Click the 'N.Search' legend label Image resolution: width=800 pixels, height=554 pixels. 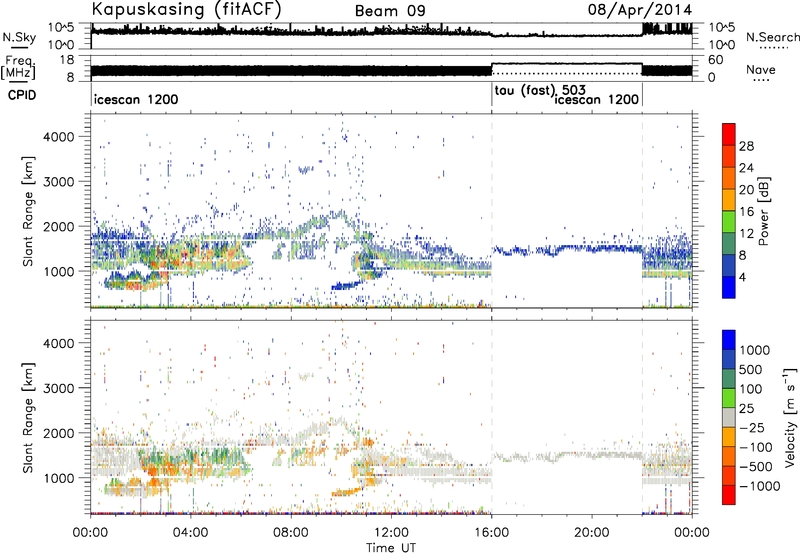click(x=772, y=37)
